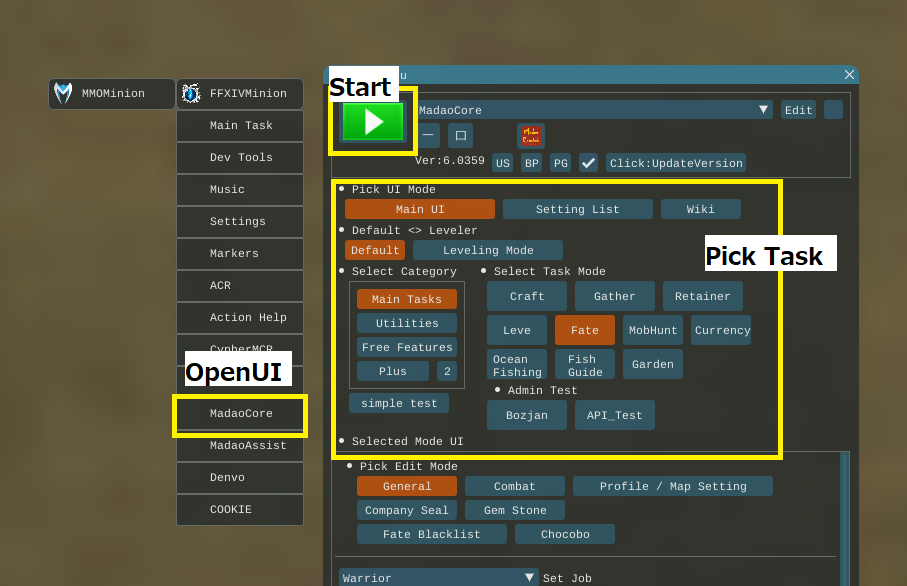Close the MadaoCore panel with the X
The width and height of the screenshot is (907, 586).
pos(849,75)
